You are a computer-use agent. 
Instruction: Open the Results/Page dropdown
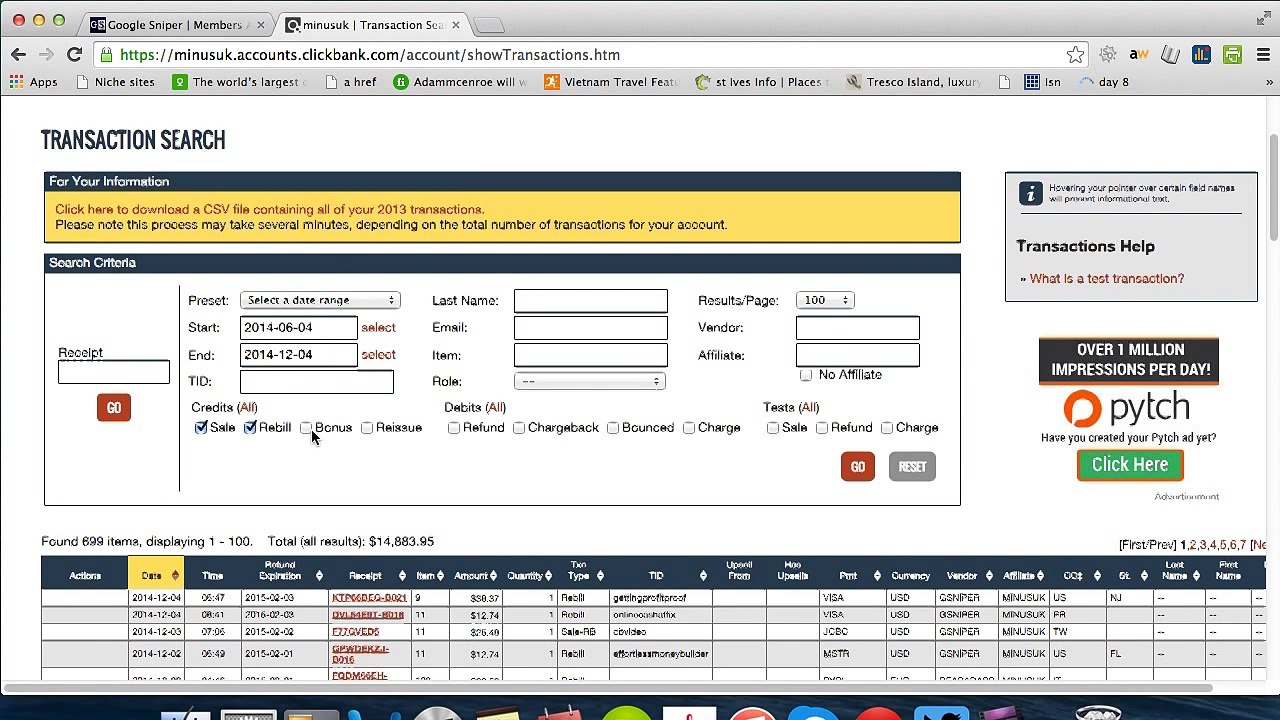point(825,300)
